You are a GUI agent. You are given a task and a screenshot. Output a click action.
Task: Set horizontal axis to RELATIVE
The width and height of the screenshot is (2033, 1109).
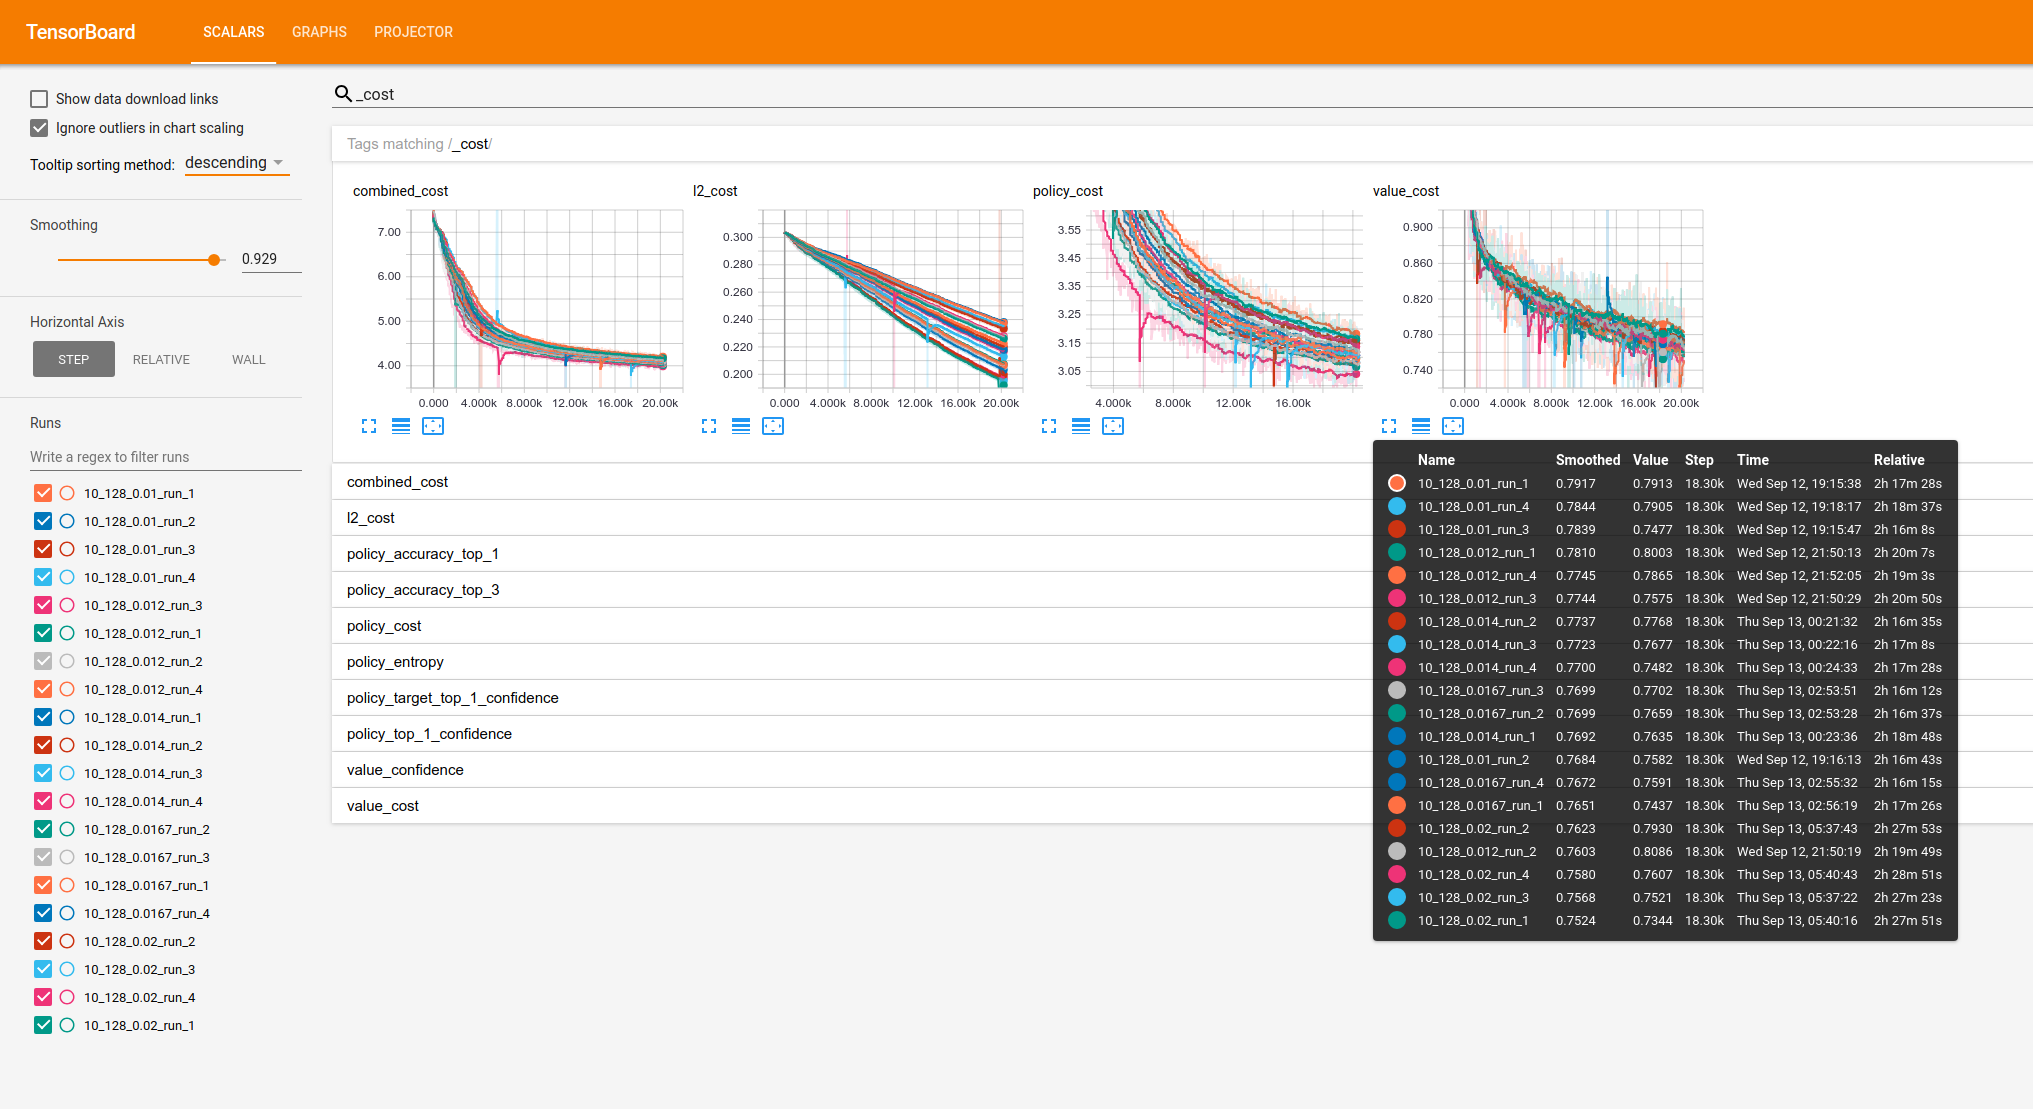(161, 360)
